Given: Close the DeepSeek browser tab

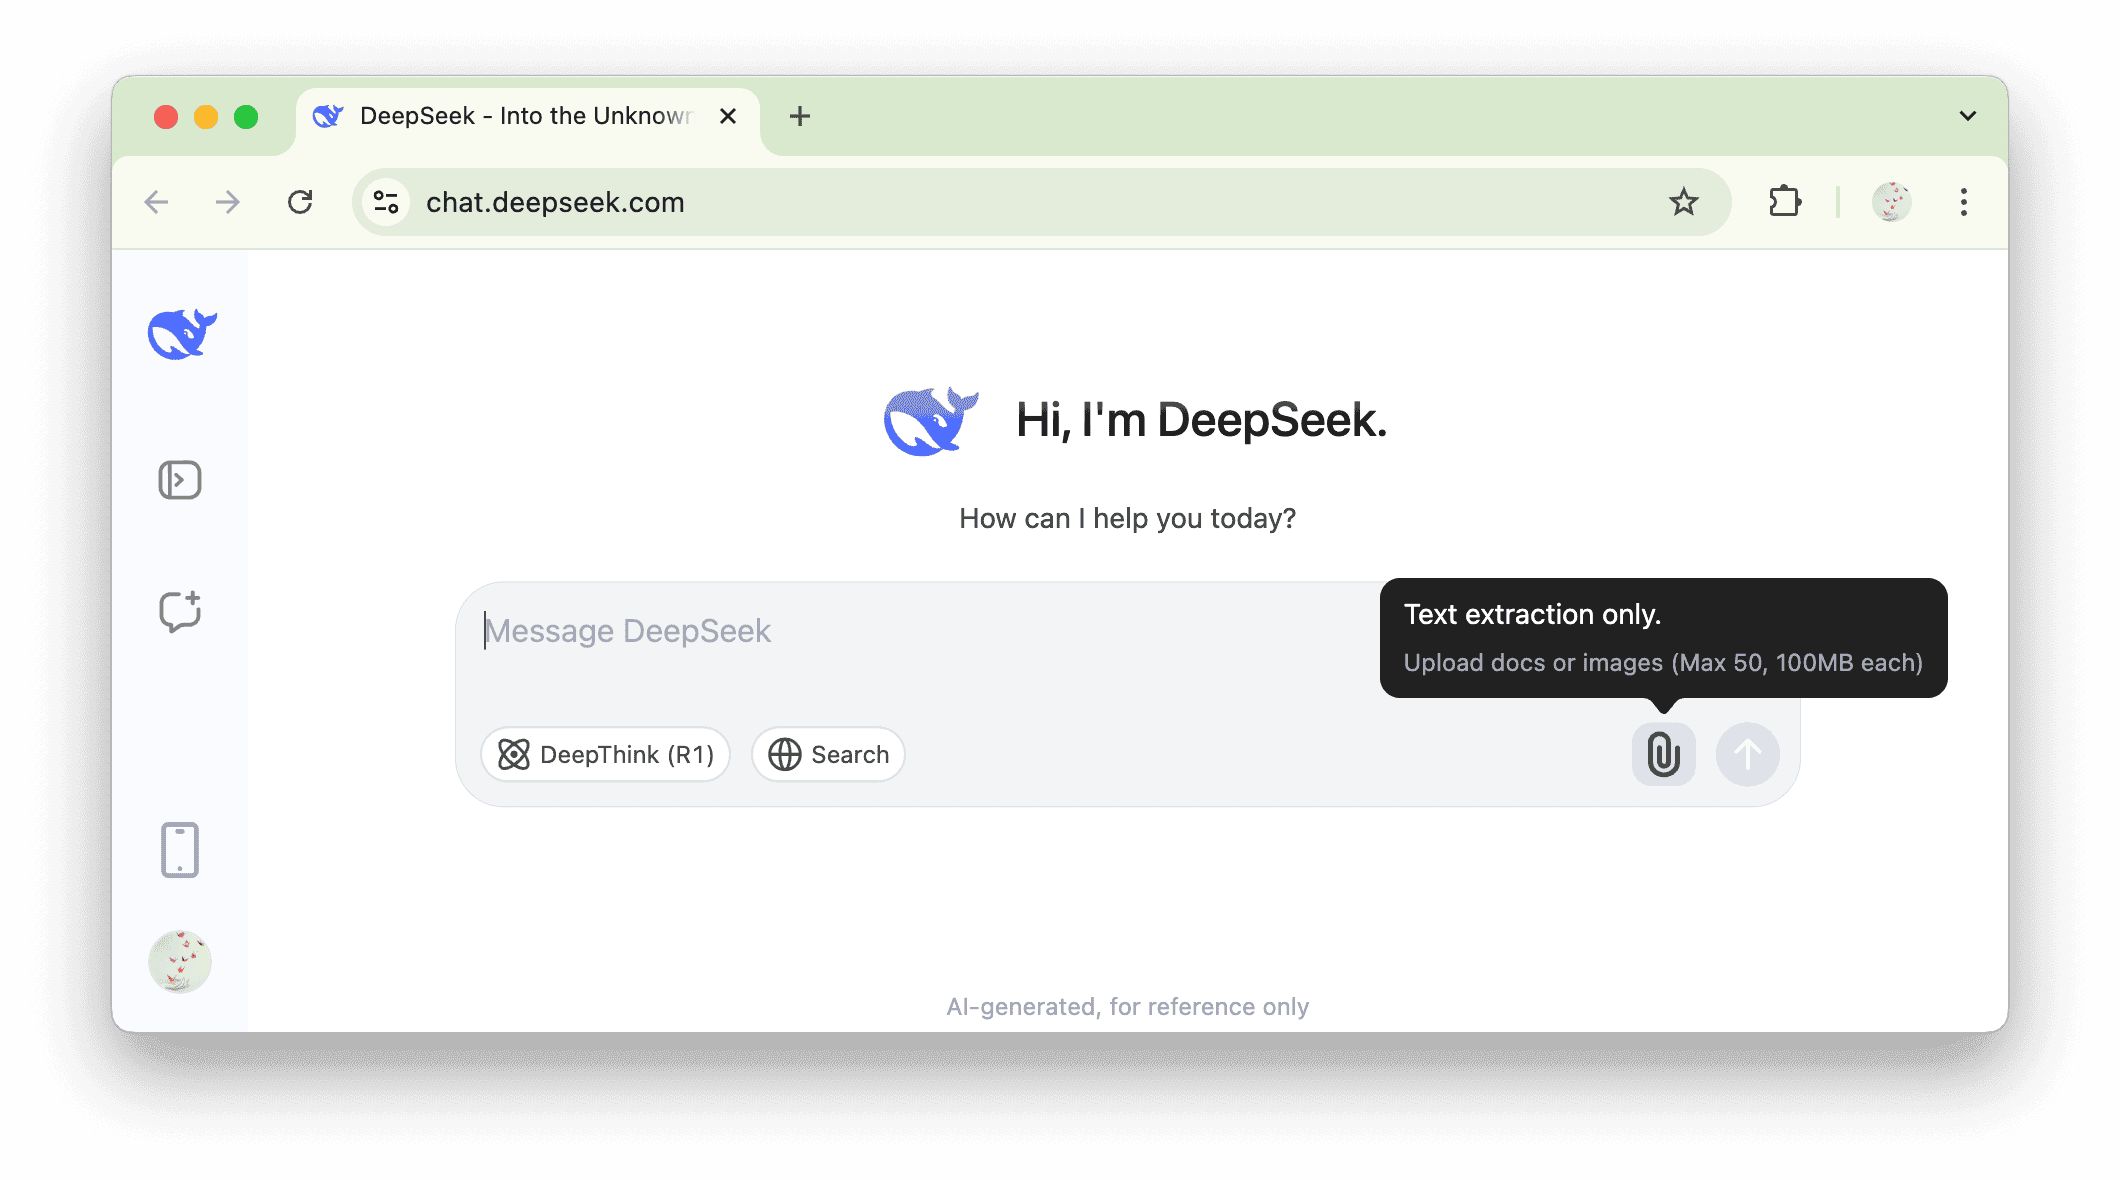Looking at the screenshot, I should tap(728, 116).
